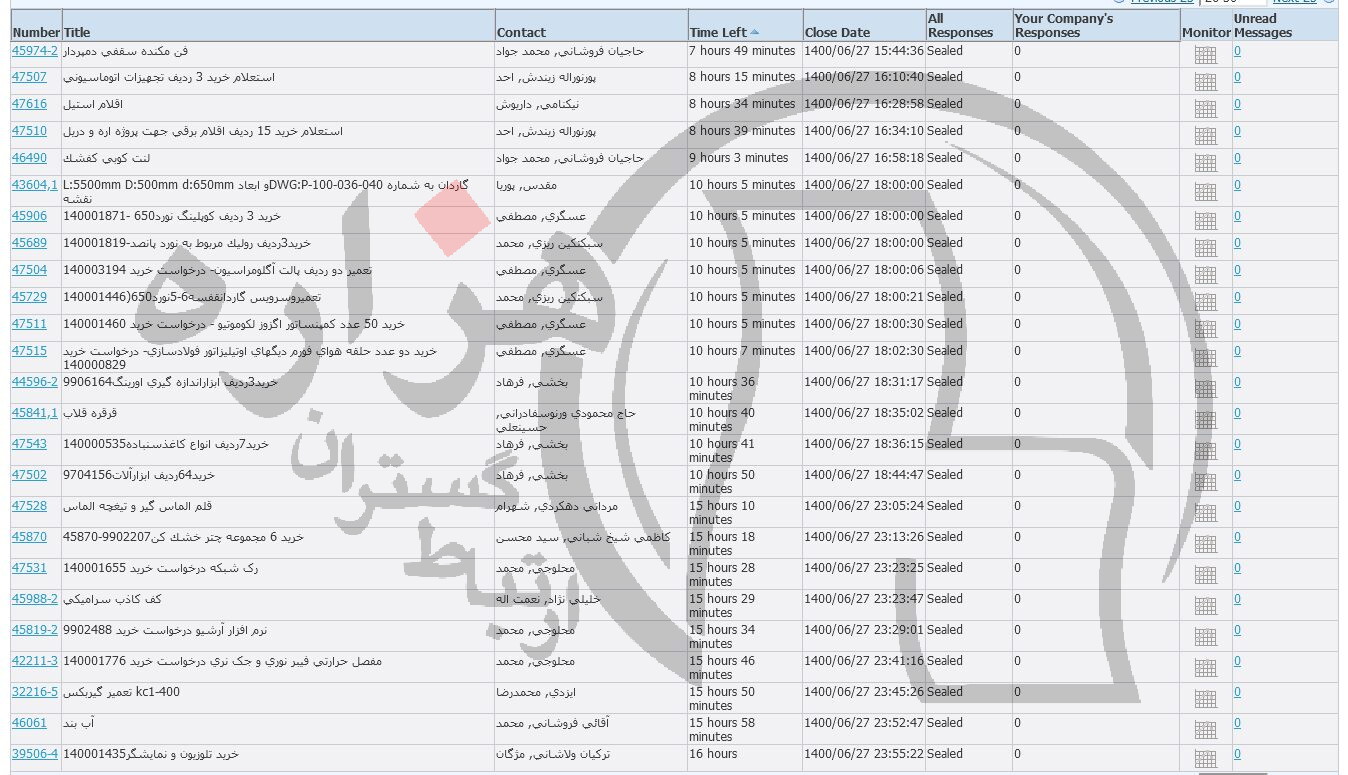
Task: Open unread messages count for 46061
Action: coord(1237,723)
